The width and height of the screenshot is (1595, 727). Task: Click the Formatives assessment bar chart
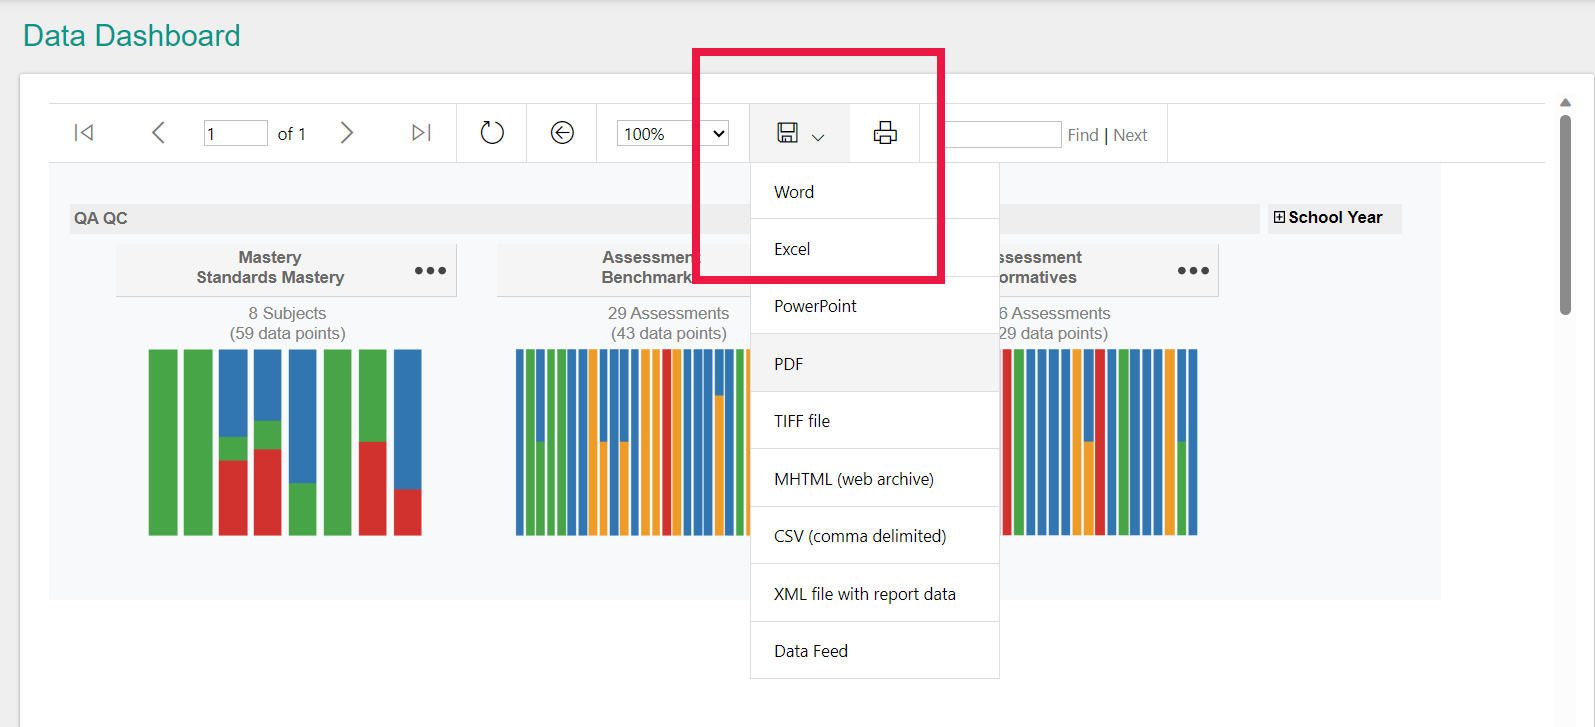1099,442
